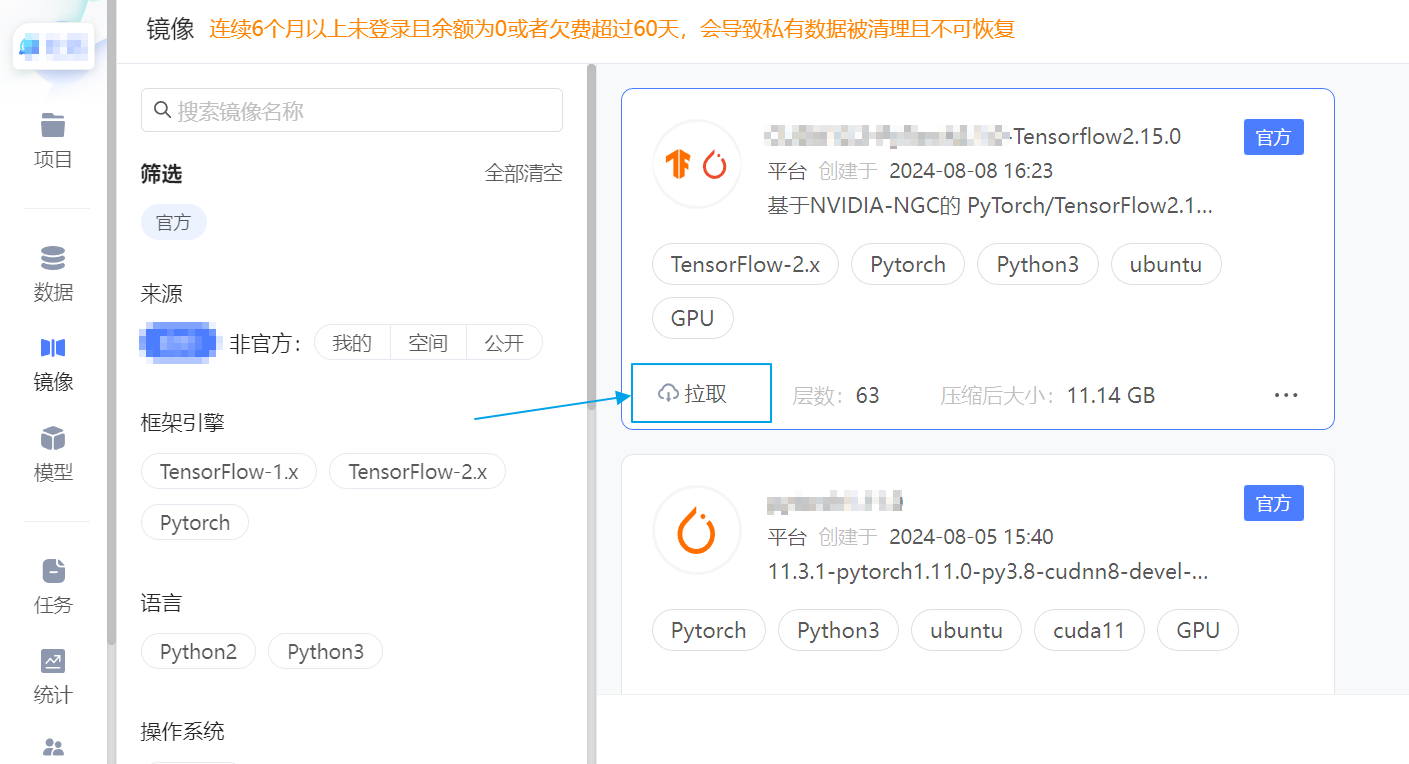1409x764 pixels.
Task: Click the members icon below 统计
Action: [x=52, y=748]
